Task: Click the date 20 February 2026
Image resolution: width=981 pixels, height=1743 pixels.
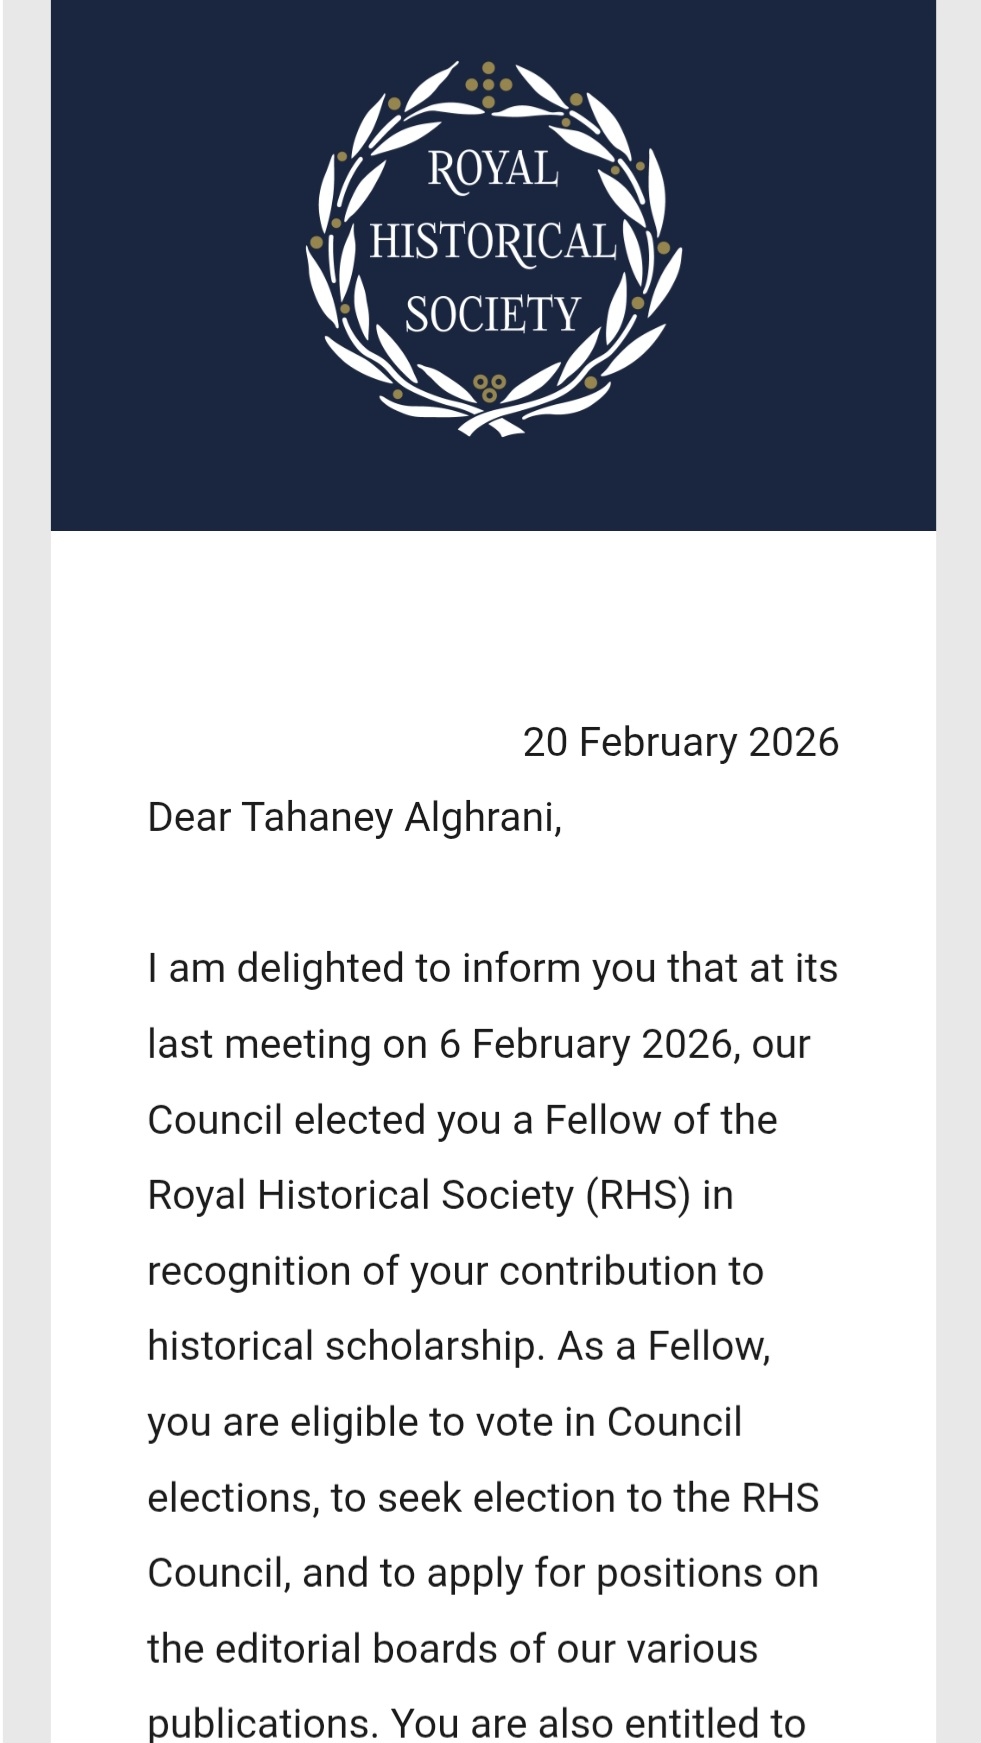Action: pos(680,742)
